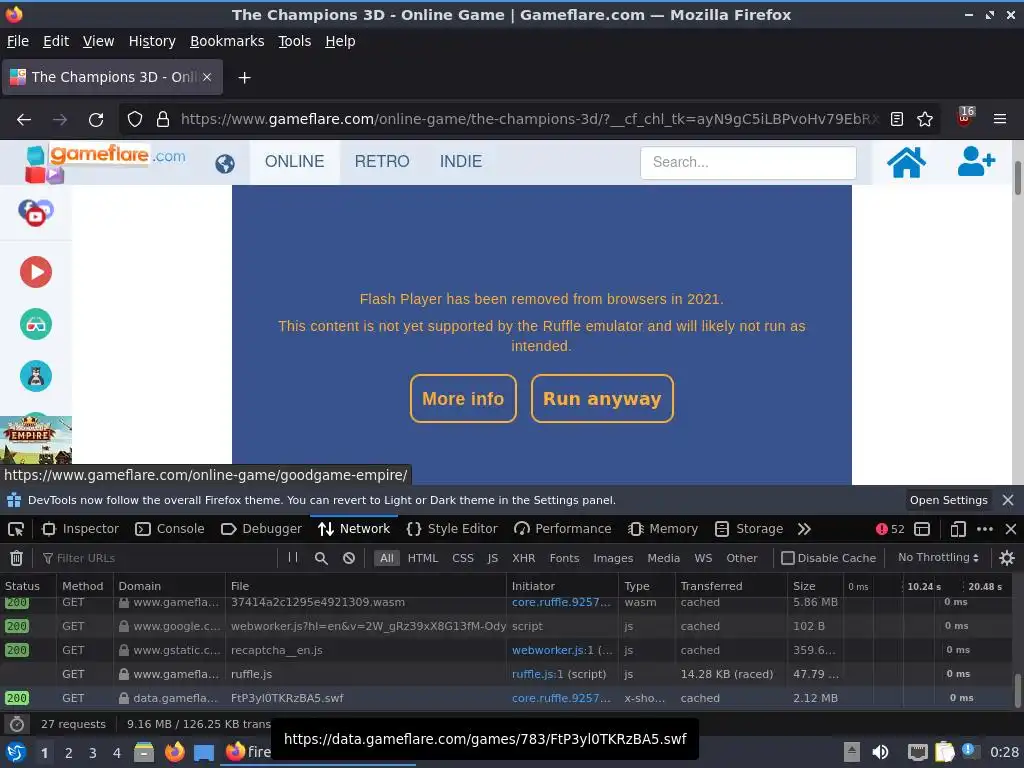Screen dimensions: 1024x768
Task: Switch to Performance tab
Action: (563, 529)
